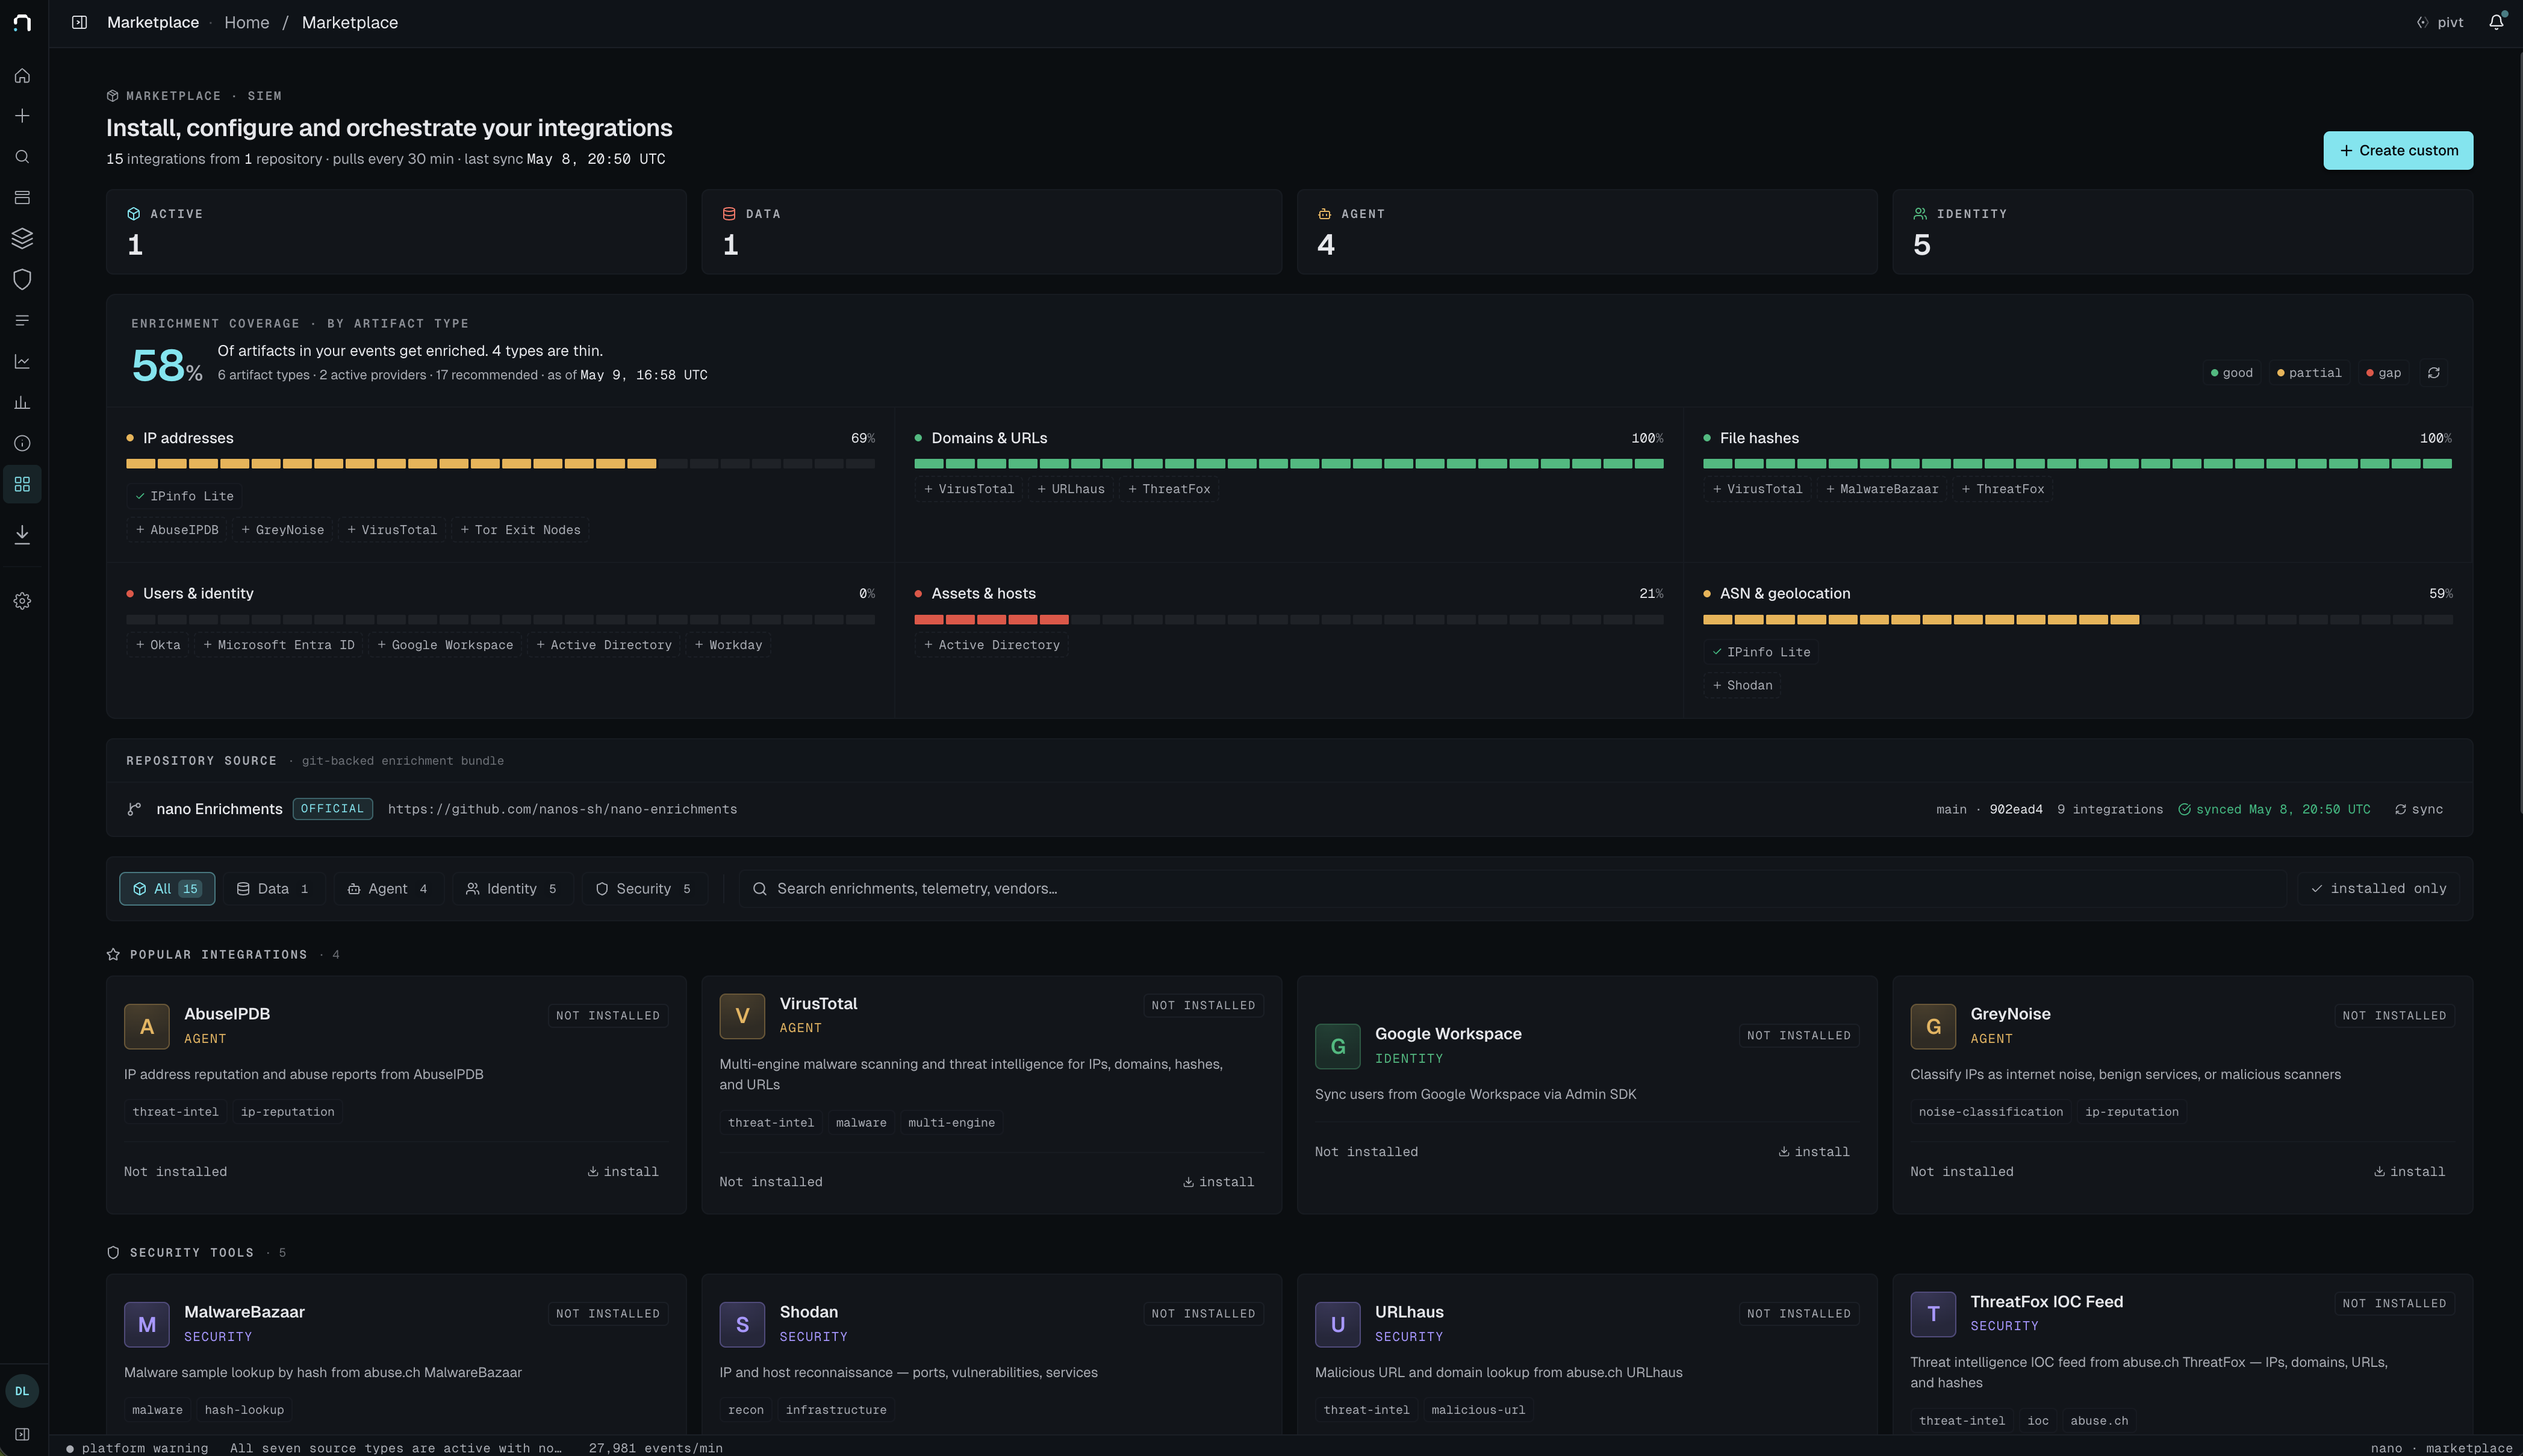Click sync on nano Enrichments repository
Screen dimensions: 2523x1456
(x=2418, y=810)
